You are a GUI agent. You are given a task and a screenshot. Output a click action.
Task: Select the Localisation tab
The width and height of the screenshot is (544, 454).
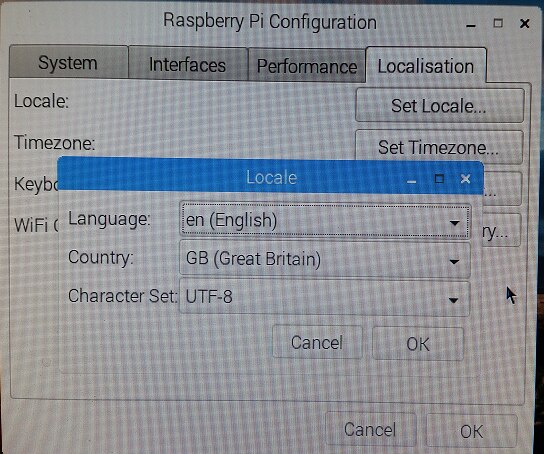(x=426, y=66)
